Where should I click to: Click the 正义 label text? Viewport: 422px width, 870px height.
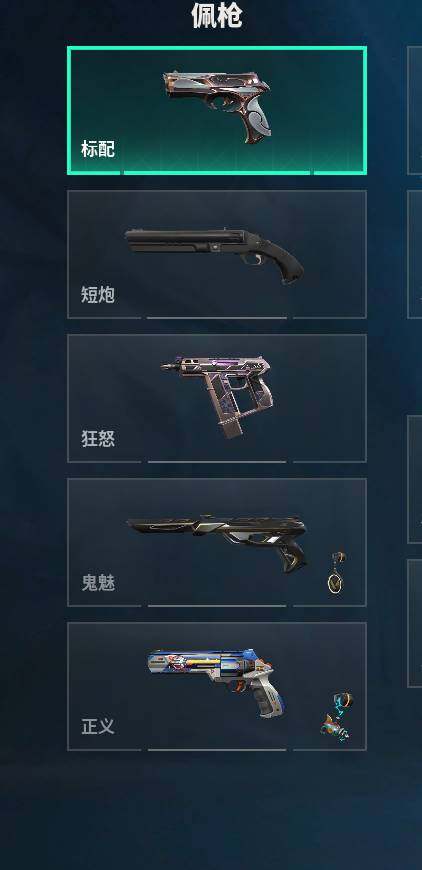(98, 727)
